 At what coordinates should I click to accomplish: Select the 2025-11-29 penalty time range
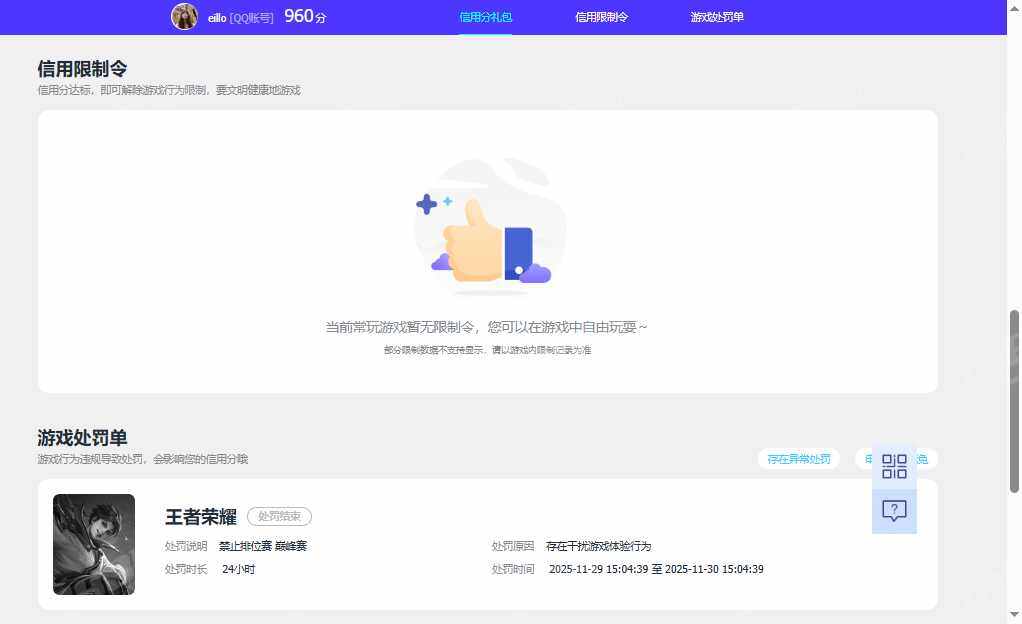point(656,569)
